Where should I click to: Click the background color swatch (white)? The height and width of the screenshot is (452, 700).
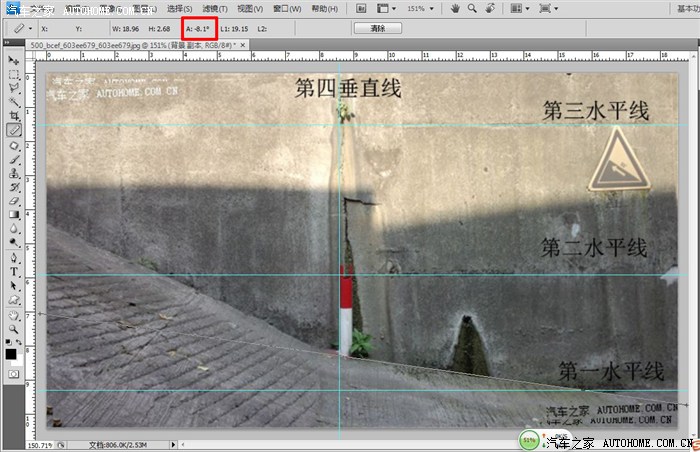point(20,361)
